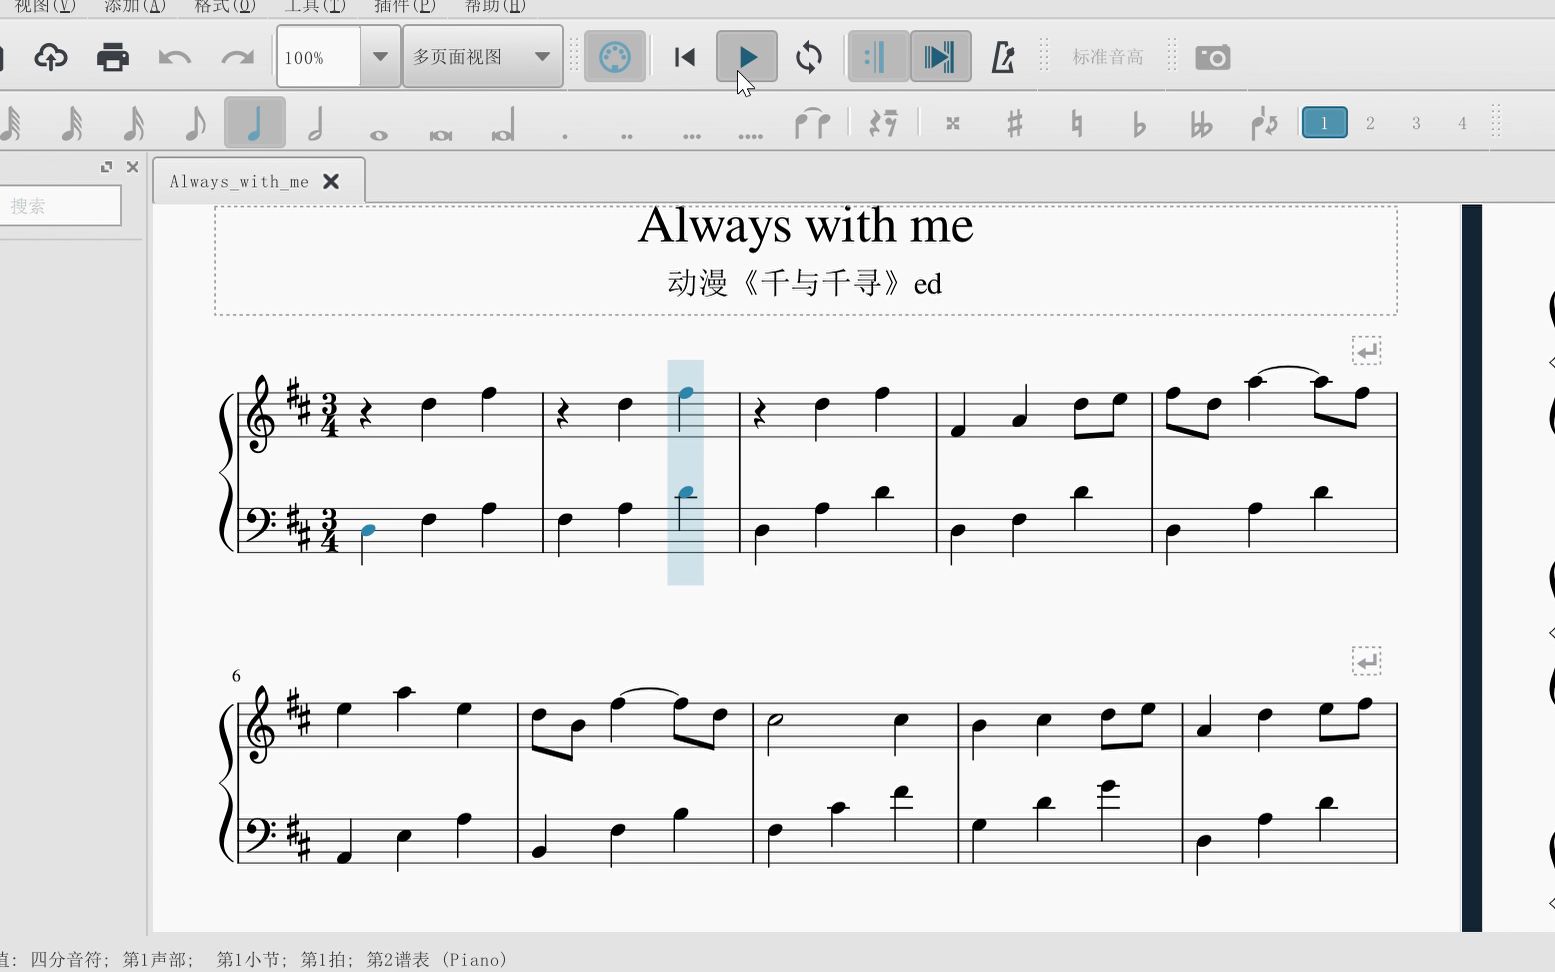Select the 64th note duration

(x=12, y=123)
